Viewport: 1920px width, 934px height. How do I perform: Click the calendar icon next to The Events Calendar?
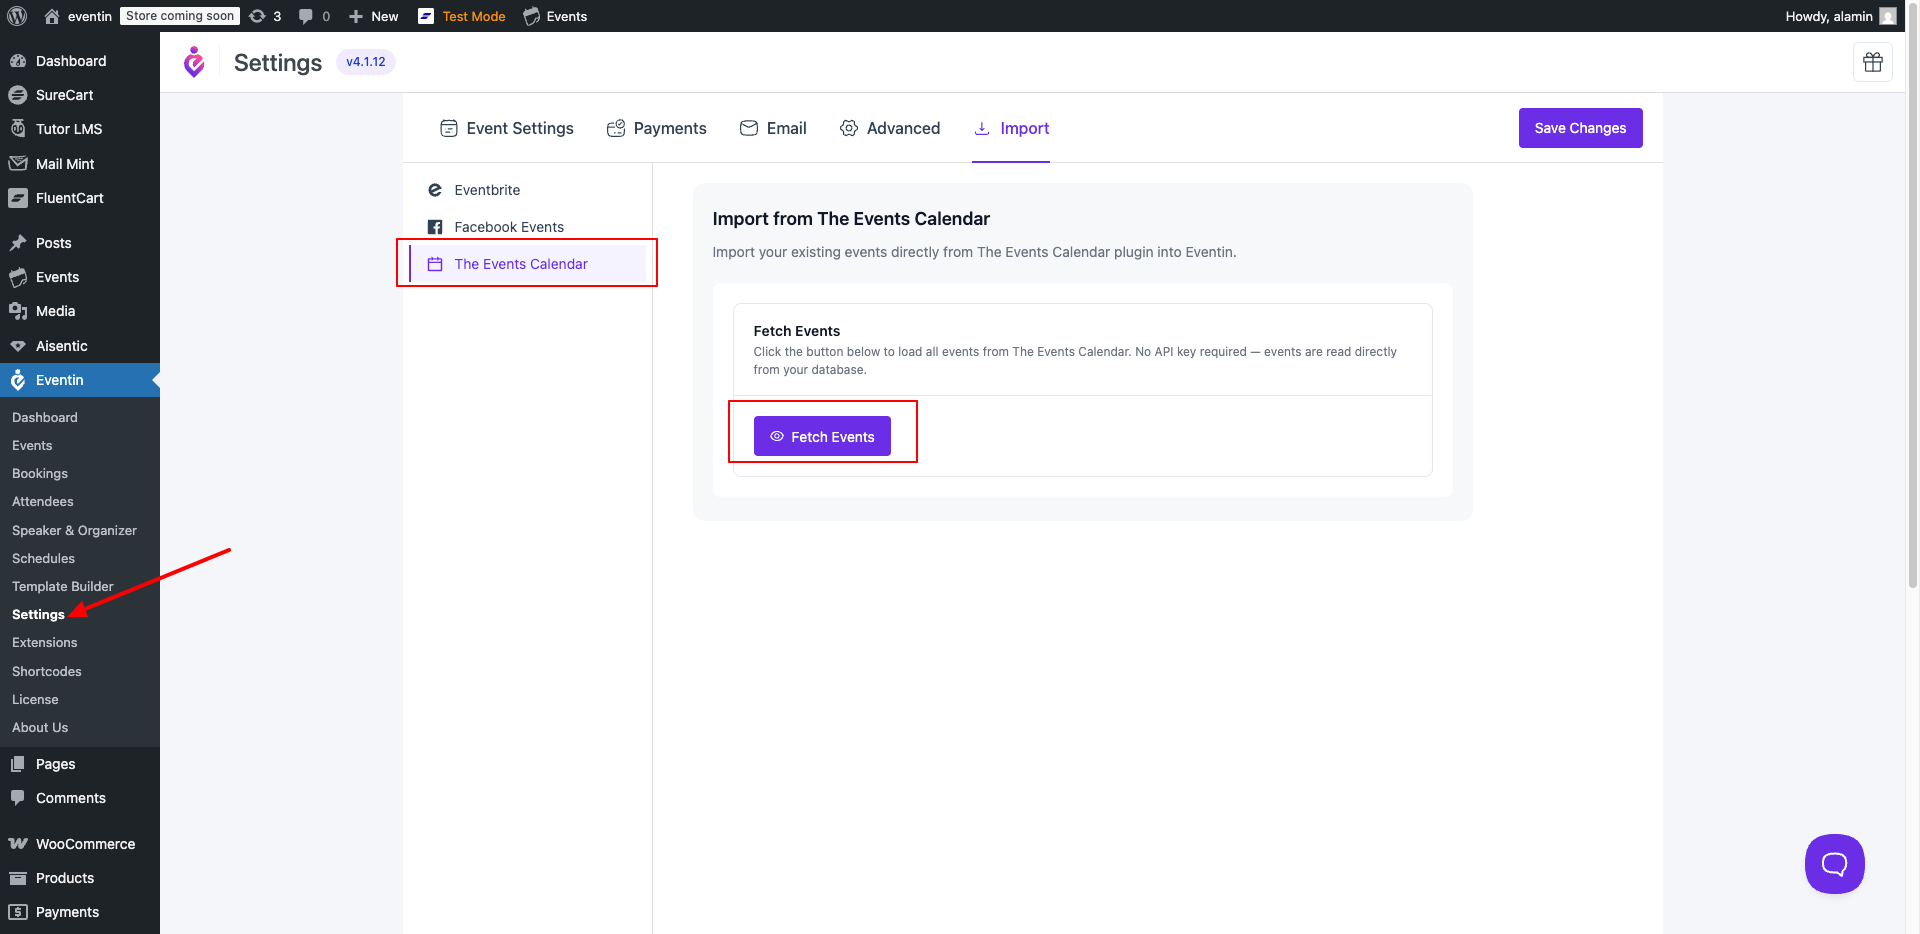(x=435, y=264)
